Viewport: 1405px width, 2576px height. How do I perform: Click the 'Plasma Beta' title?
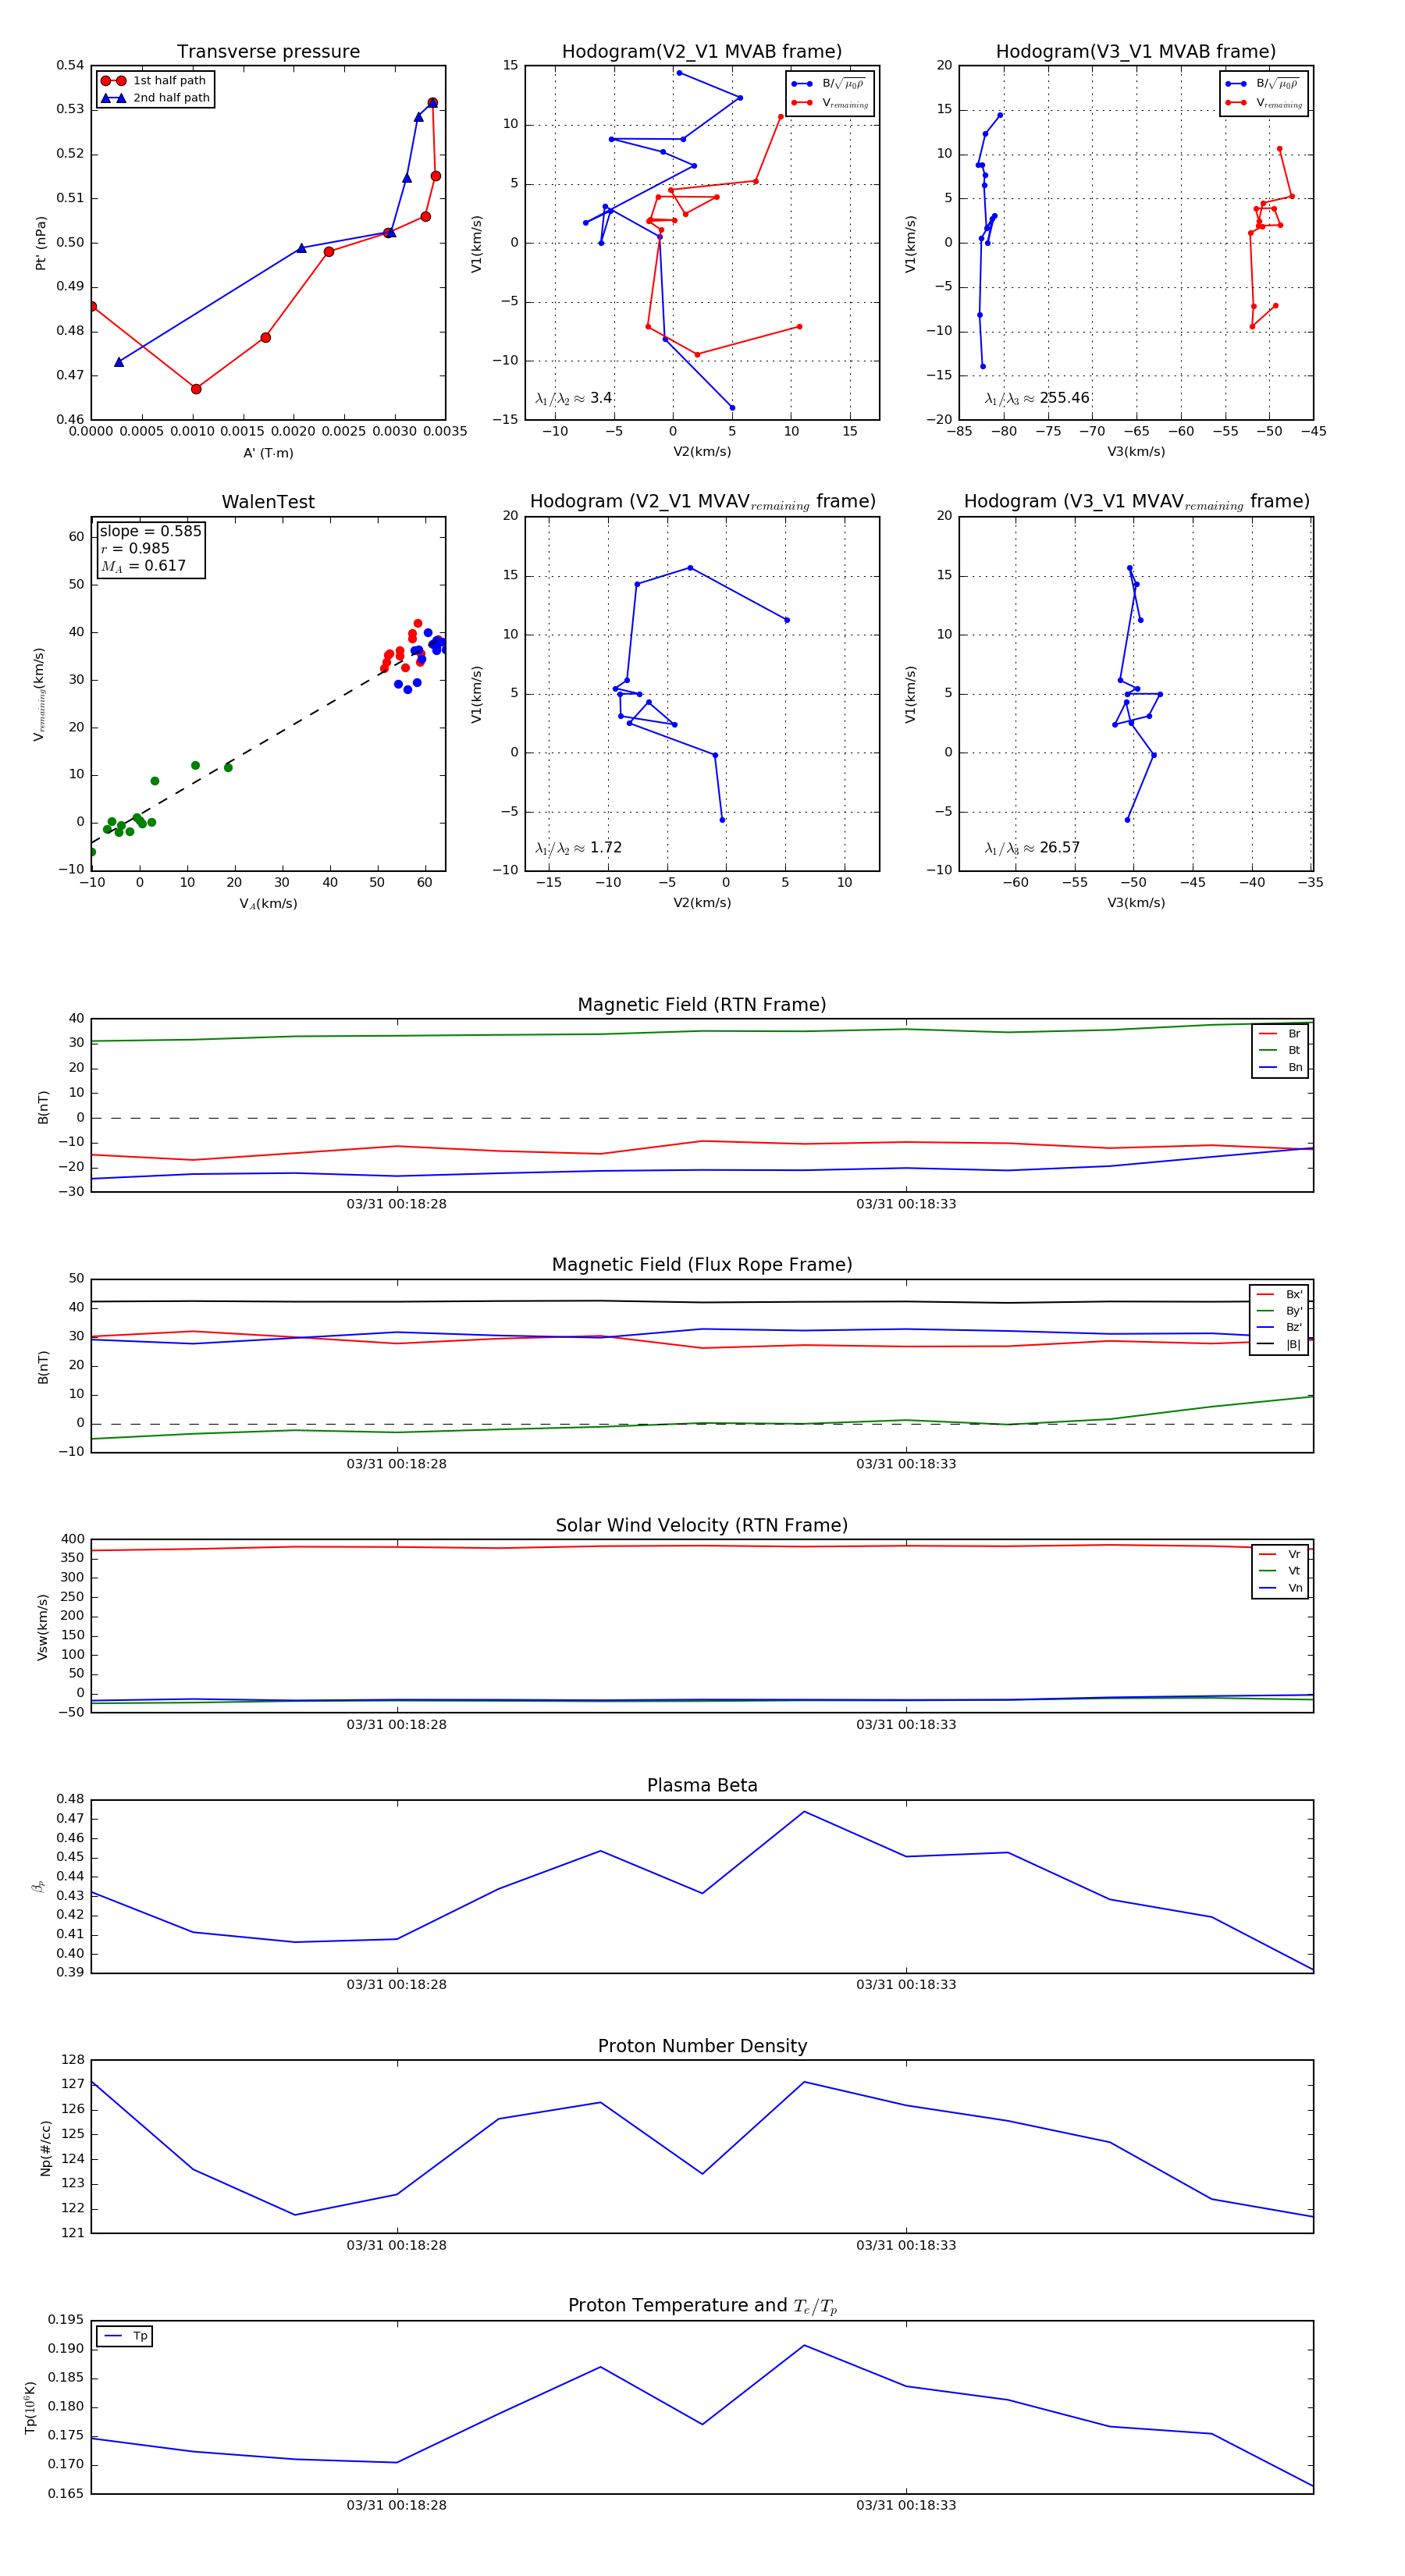tap(702, 1785)
